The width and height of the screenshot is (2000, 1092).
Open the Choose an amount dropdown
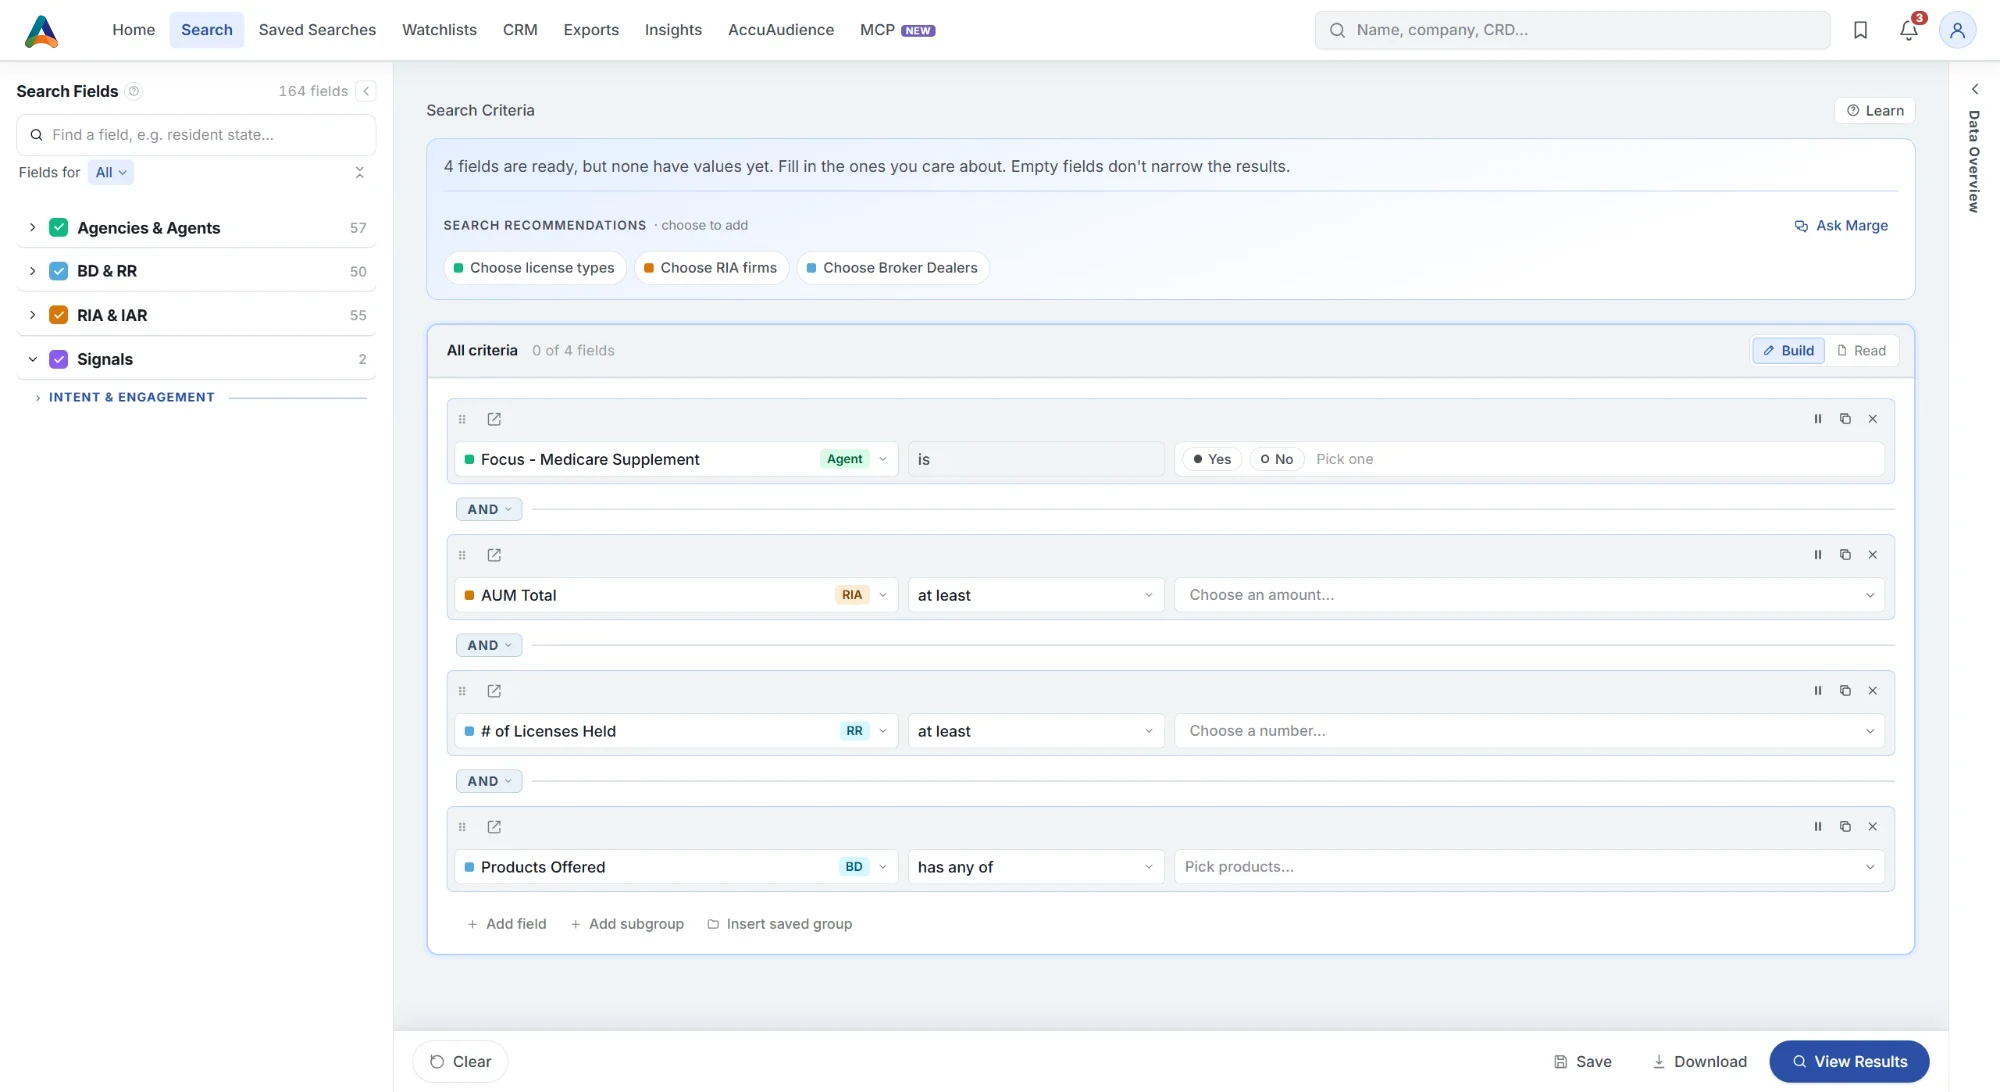(1529, 595)
